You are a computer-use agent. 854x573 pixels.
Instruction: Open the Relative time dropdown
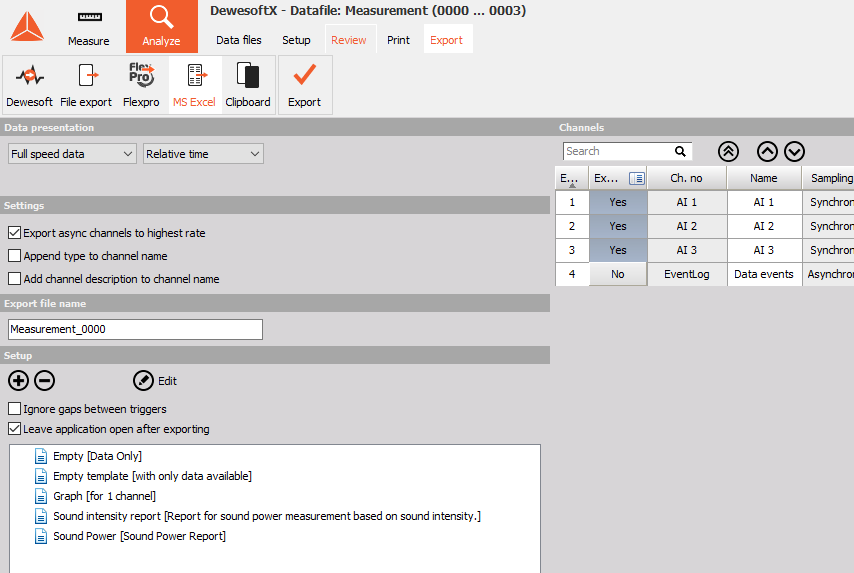tap(203, 154)
